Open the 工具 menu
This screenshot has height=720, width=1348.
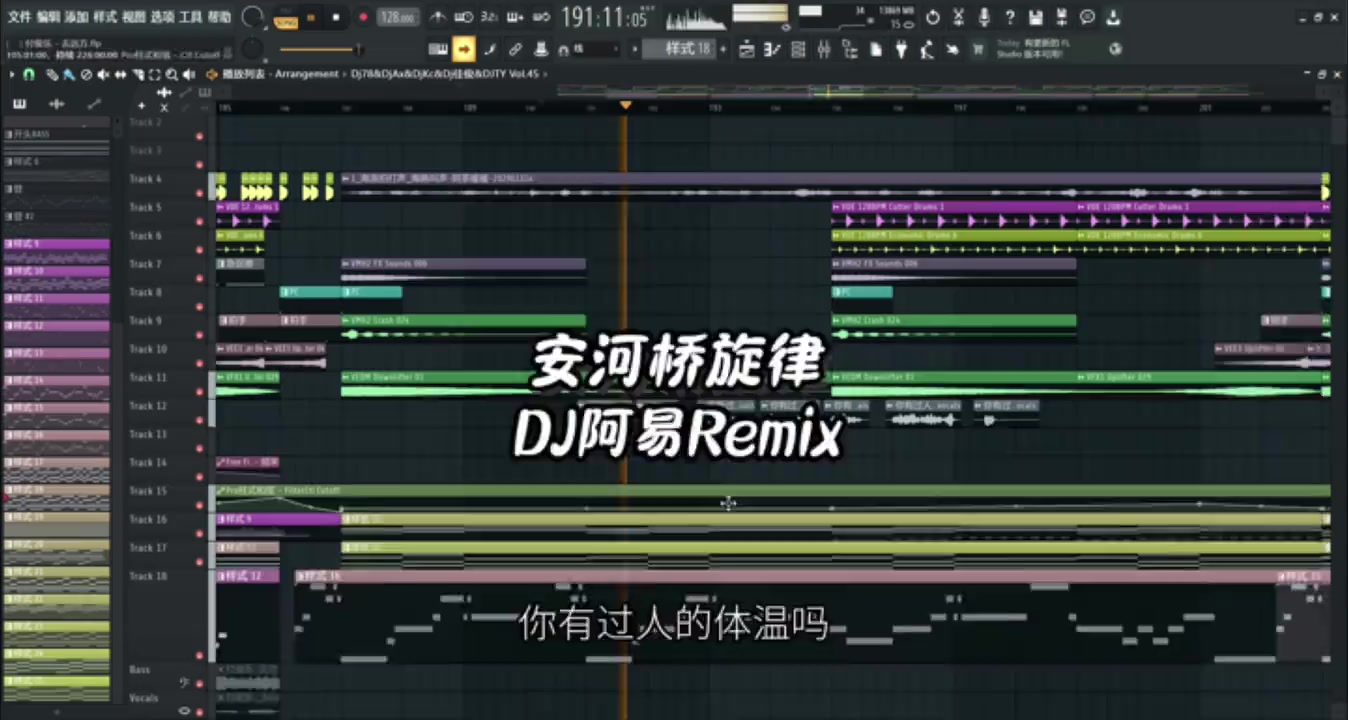[x=190, y=17]
